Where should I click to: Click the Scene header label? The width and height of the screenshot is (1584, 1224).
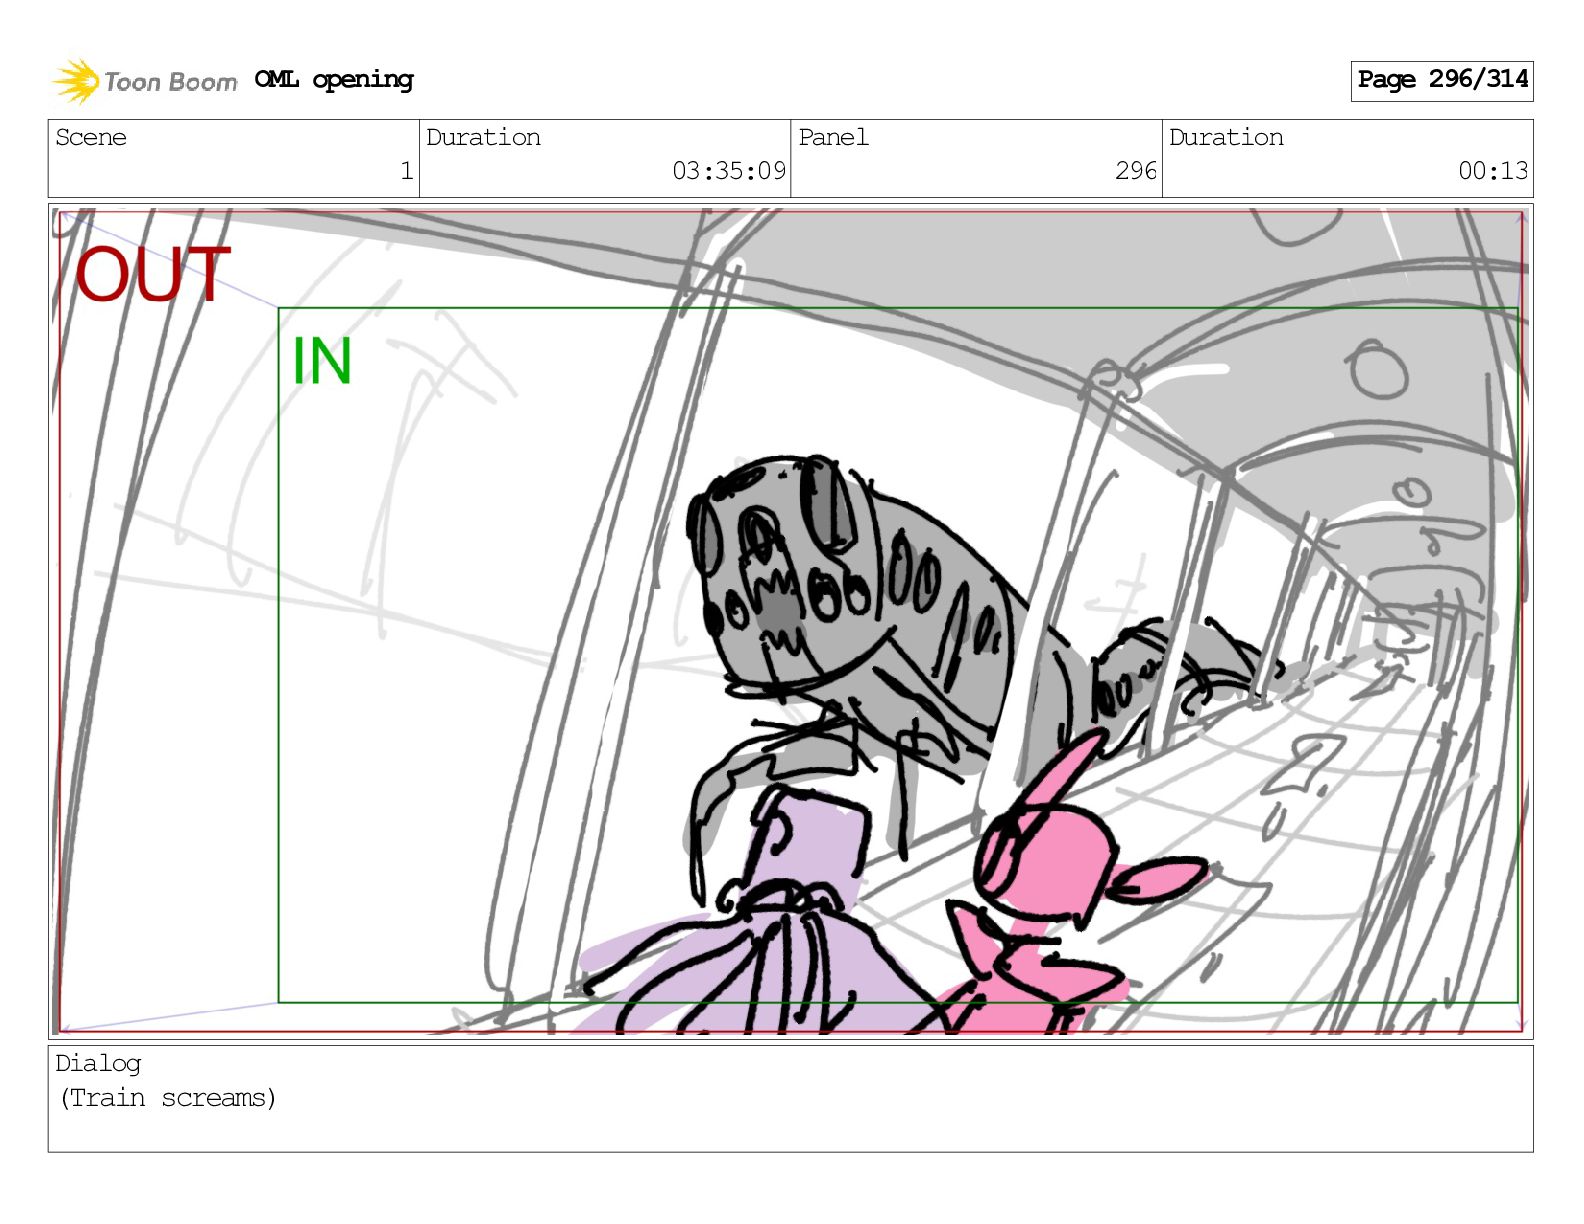tap(91, 137)
